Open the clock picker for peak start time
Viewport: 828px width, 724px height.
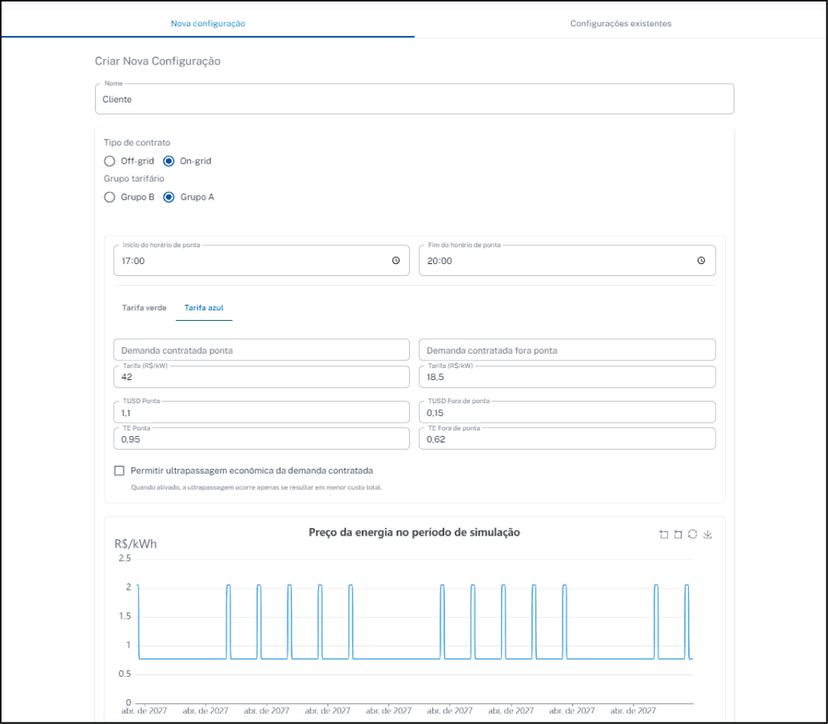pyautogui.click(x=396, y=261)
